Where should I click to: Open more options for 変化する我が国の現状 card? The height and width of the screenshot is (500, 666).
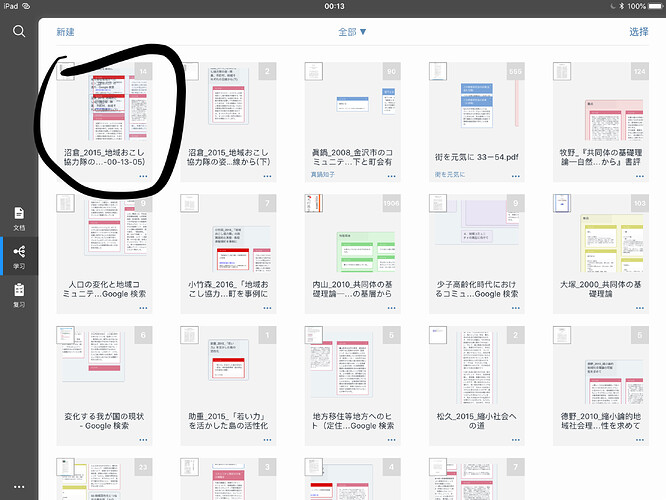143,440
